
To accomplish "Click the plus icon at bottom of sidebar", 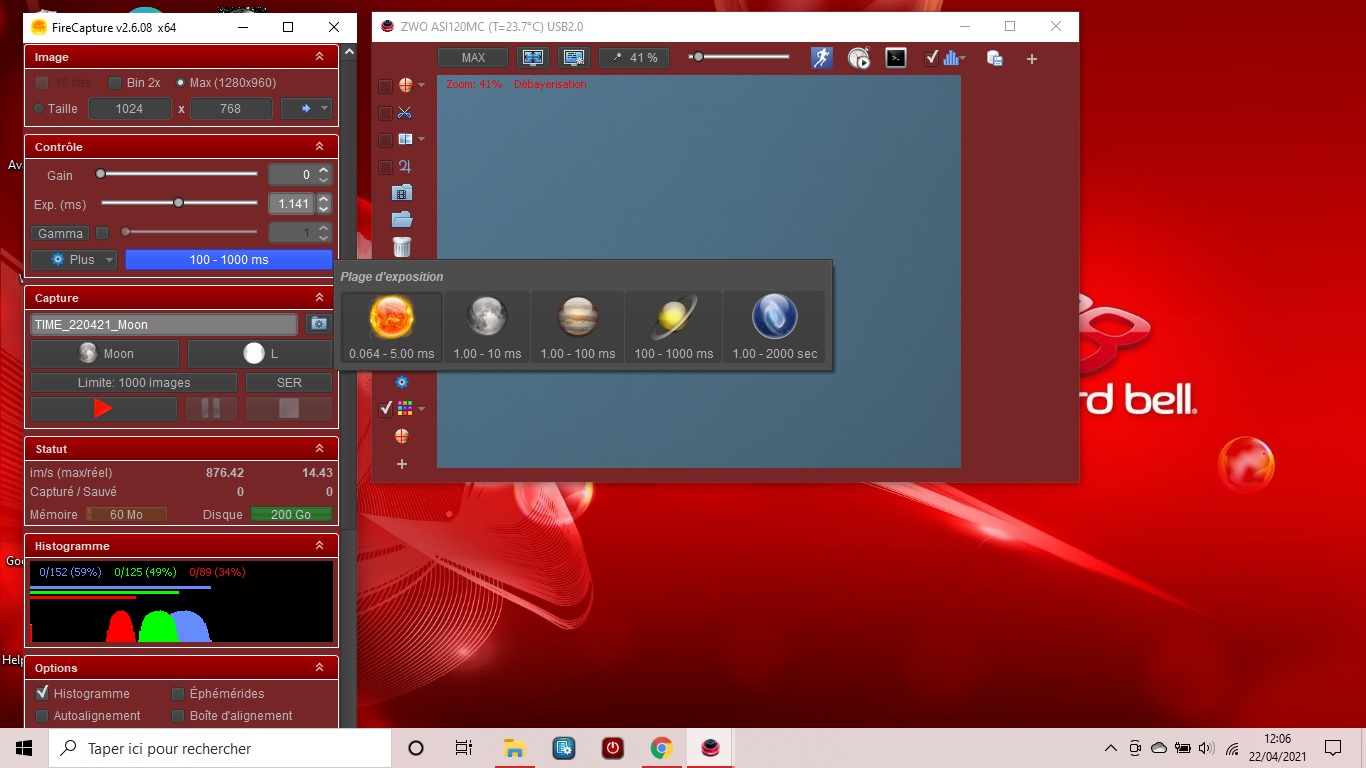I will coord(402,464).
